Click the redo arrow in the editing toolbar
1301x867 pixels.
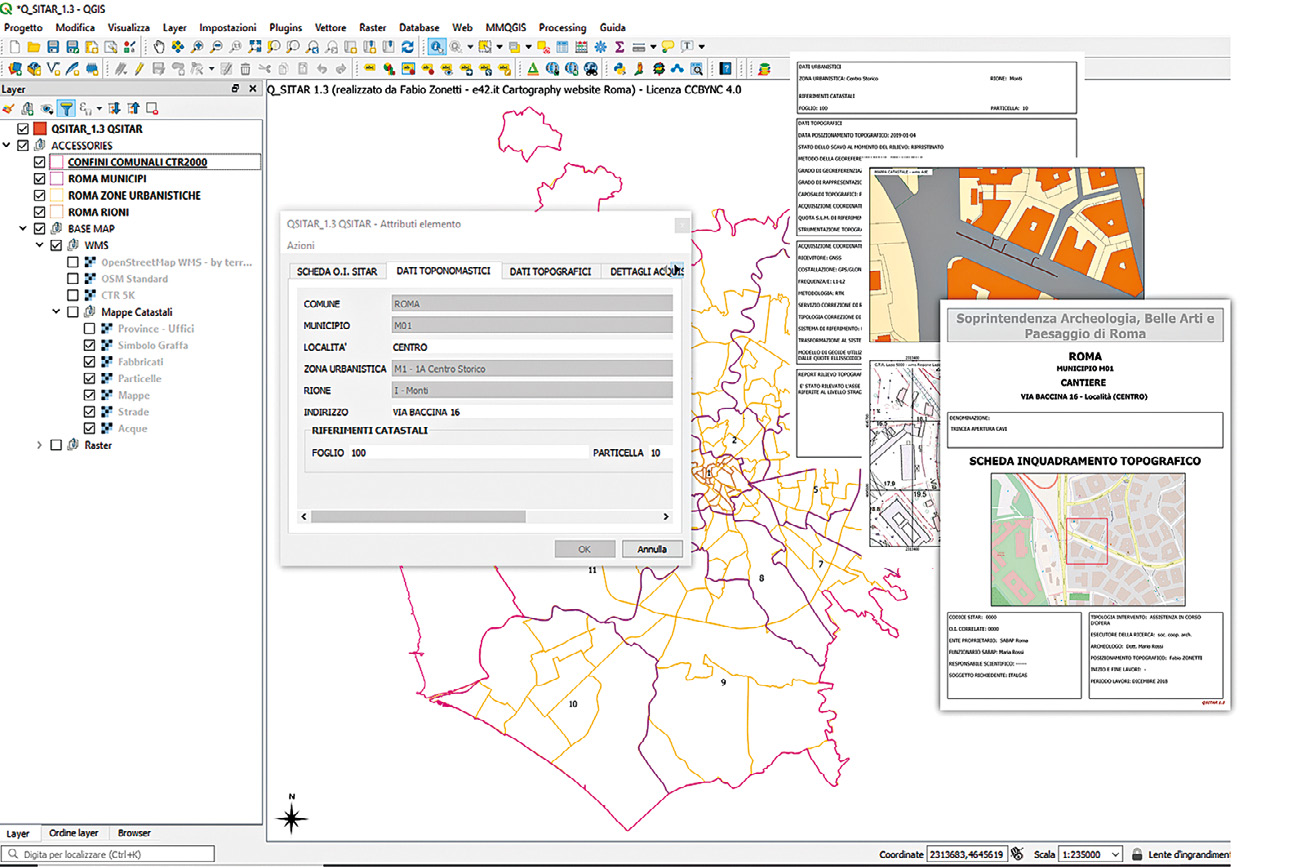point(341,69)
